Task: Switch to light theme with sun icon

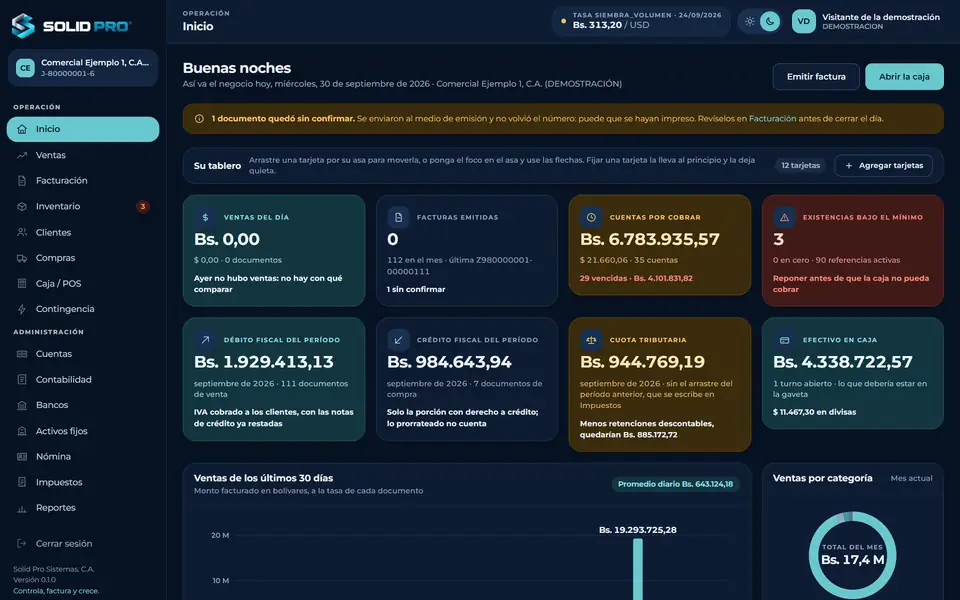Action: click(749, 21)
